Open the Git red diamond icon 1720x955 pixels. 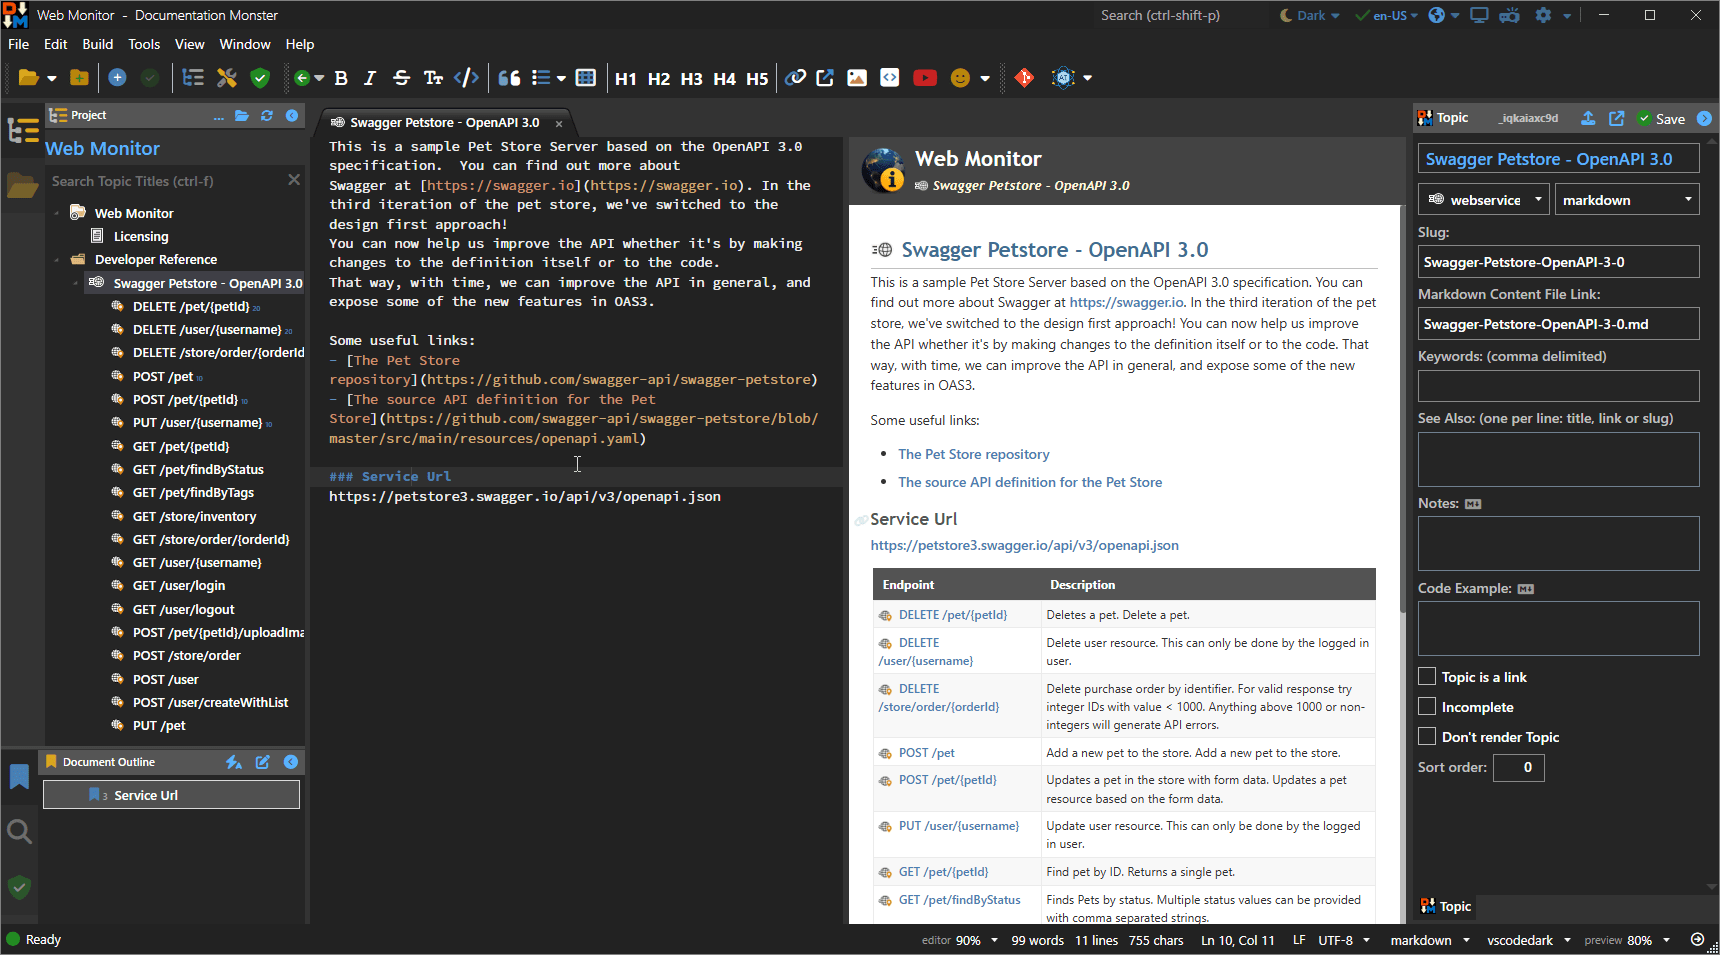pos(1024,78)
